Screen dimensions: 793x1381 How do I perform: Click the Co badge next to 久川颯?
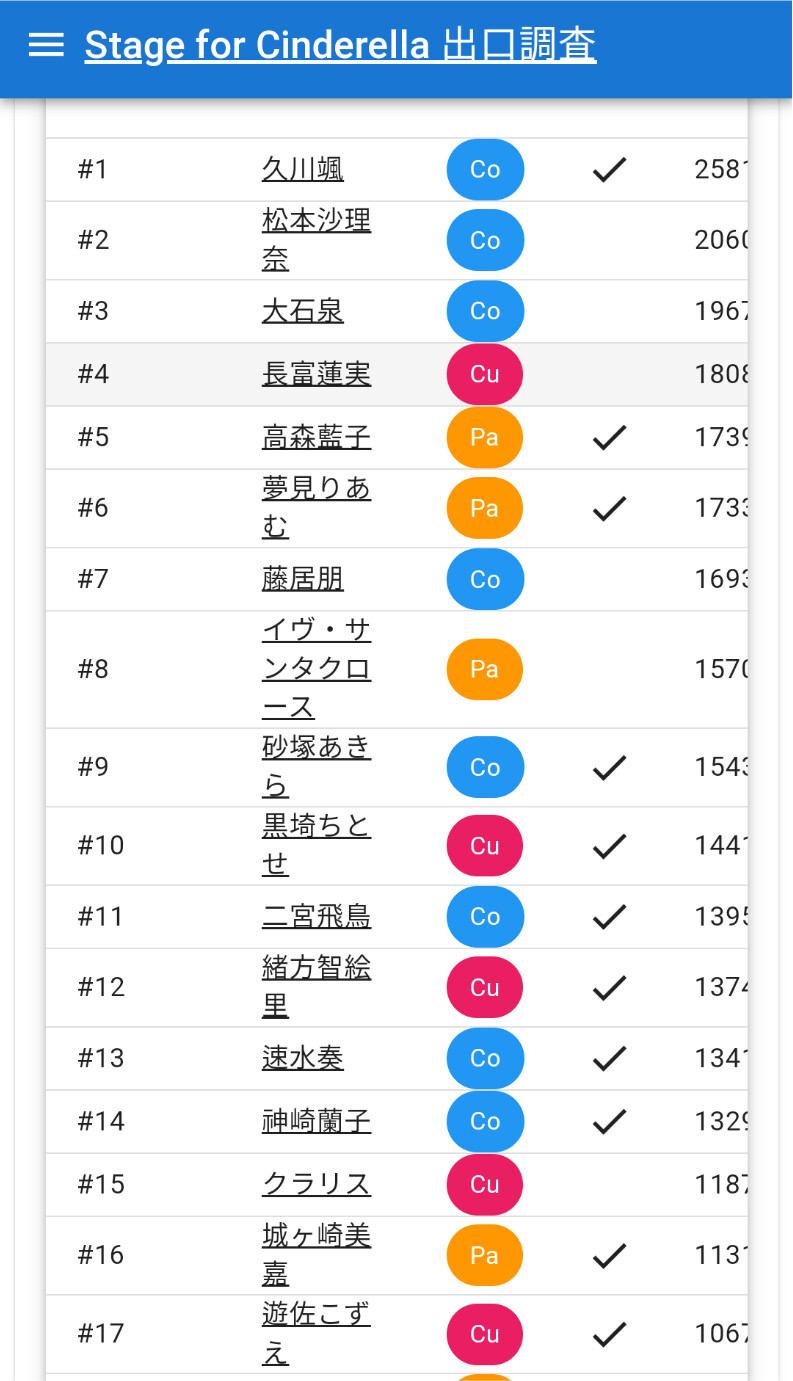(485, 170)
